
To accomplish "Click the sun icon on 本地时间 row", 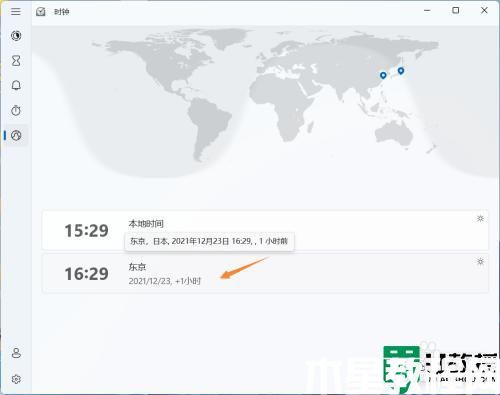I will pos(480,218).
